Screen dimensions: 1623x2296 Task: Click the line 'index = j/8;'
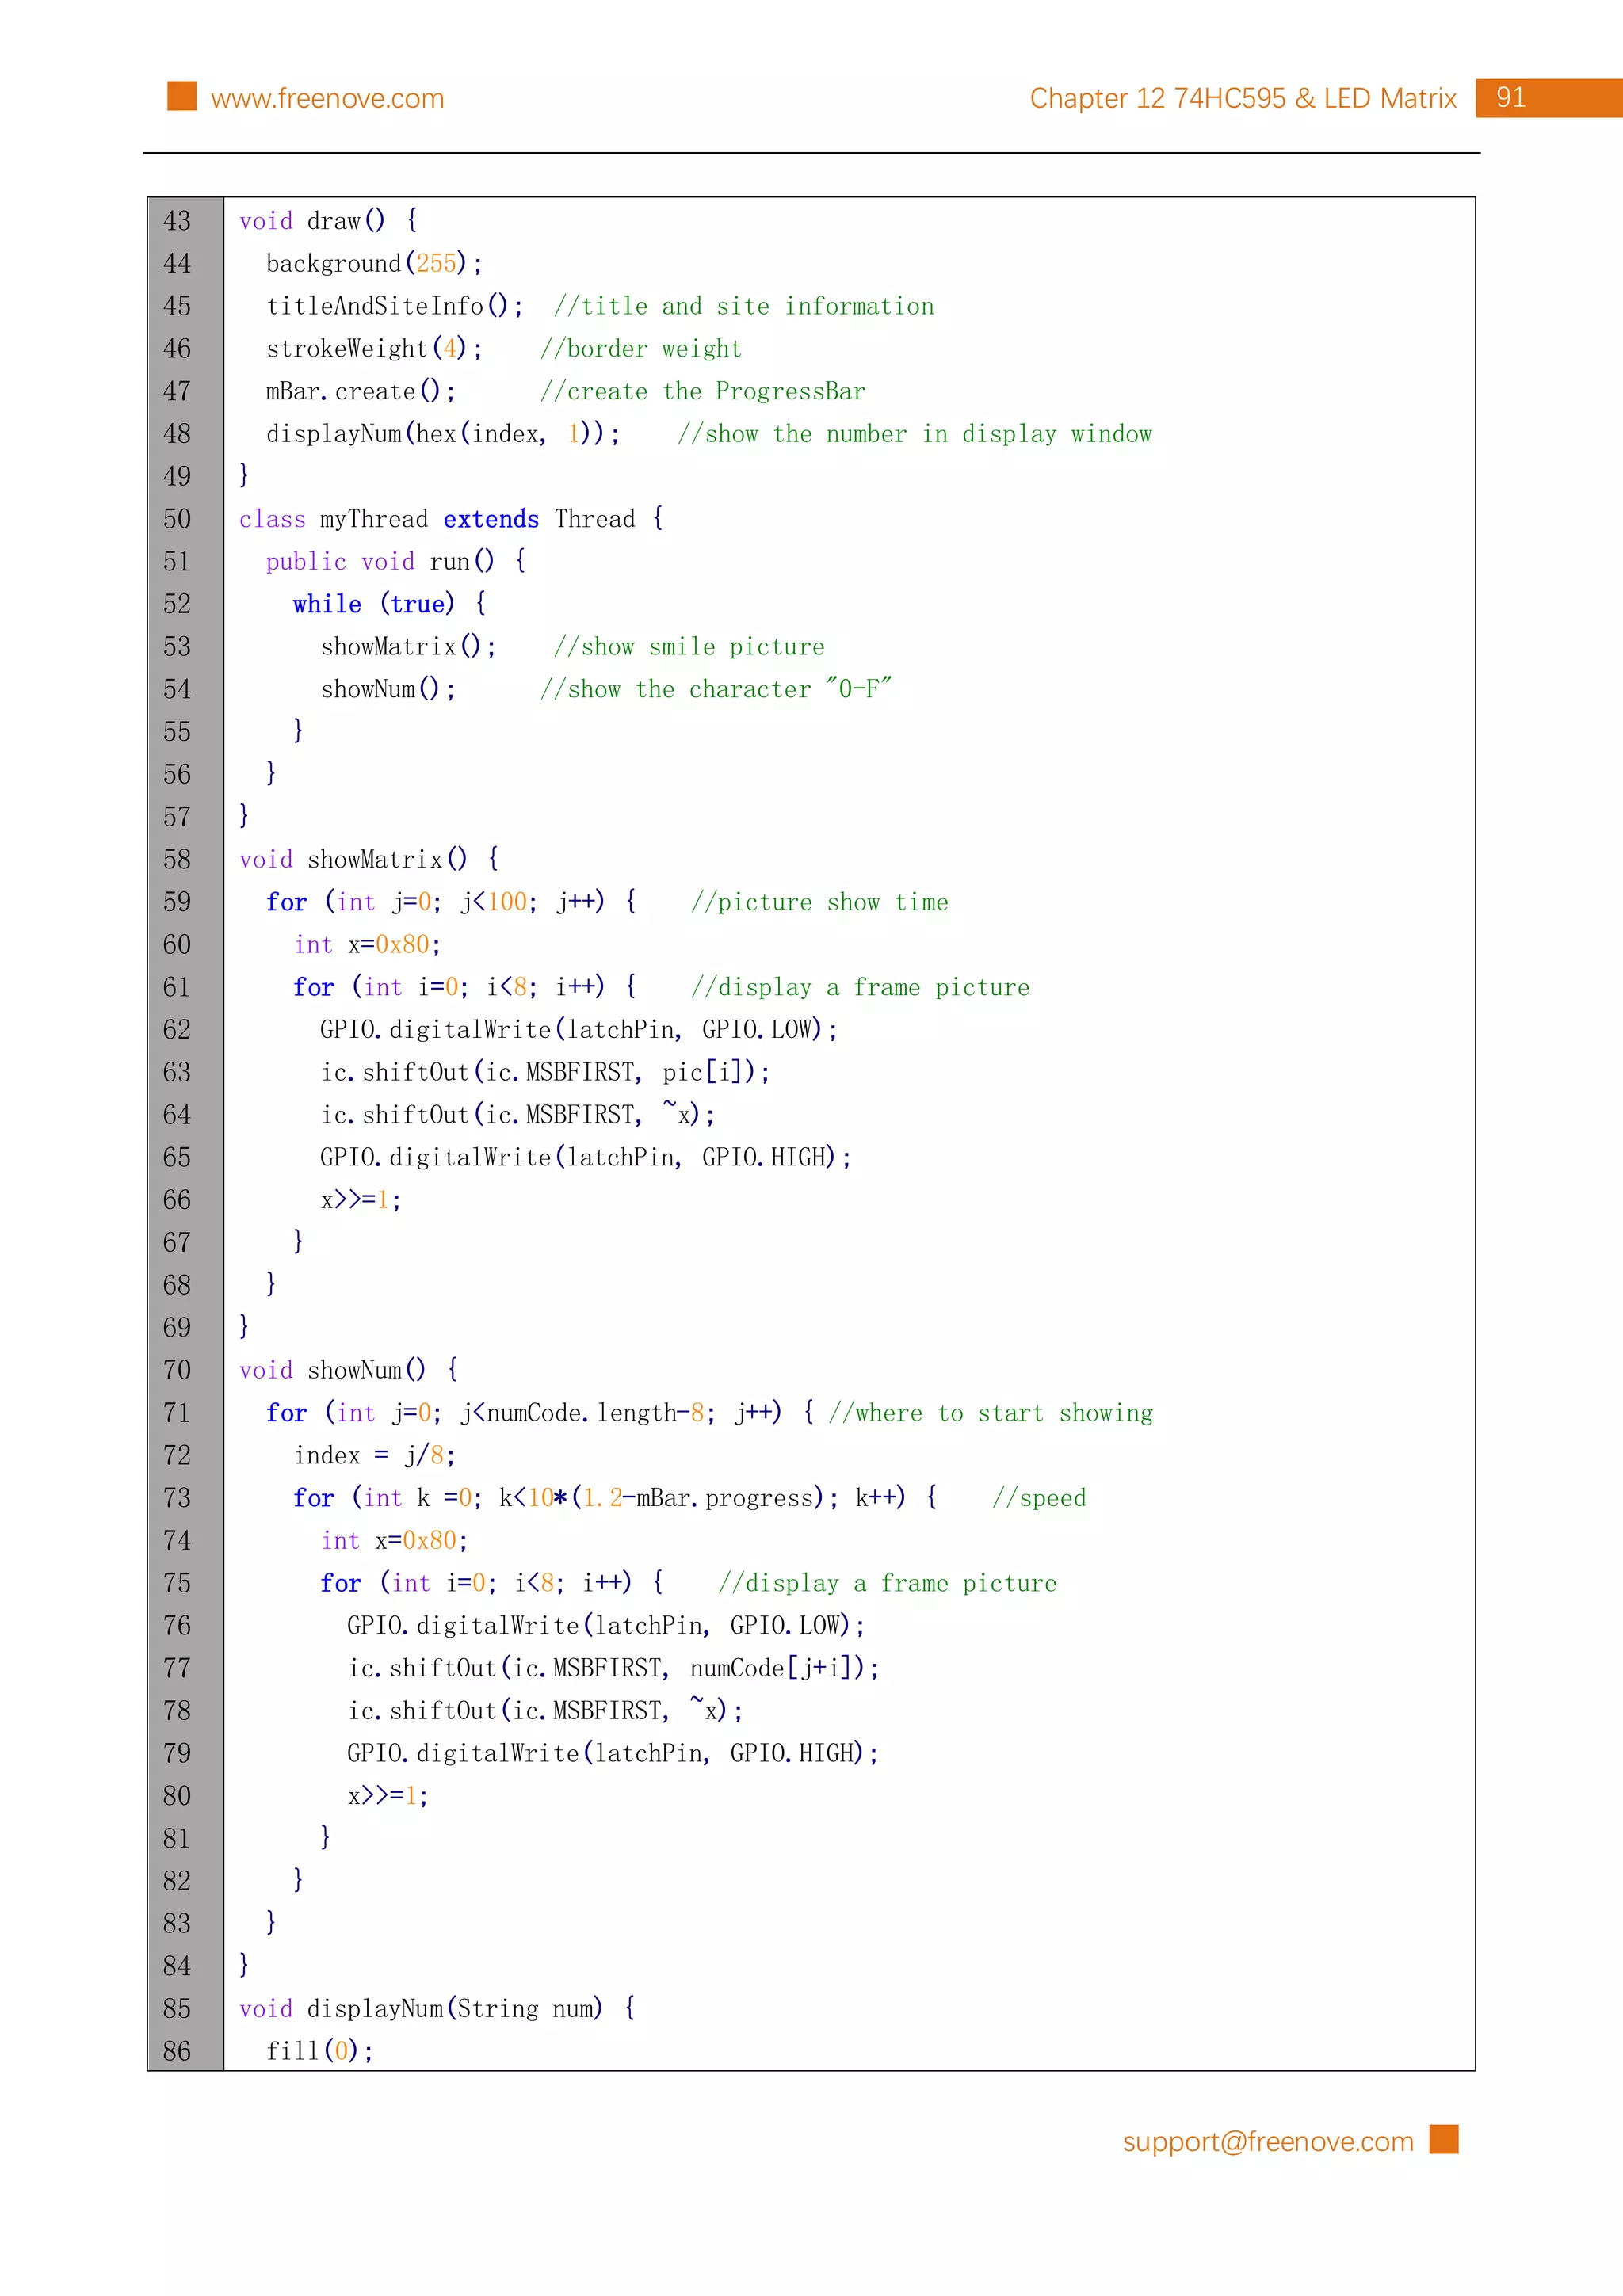tap(375, 1455)
